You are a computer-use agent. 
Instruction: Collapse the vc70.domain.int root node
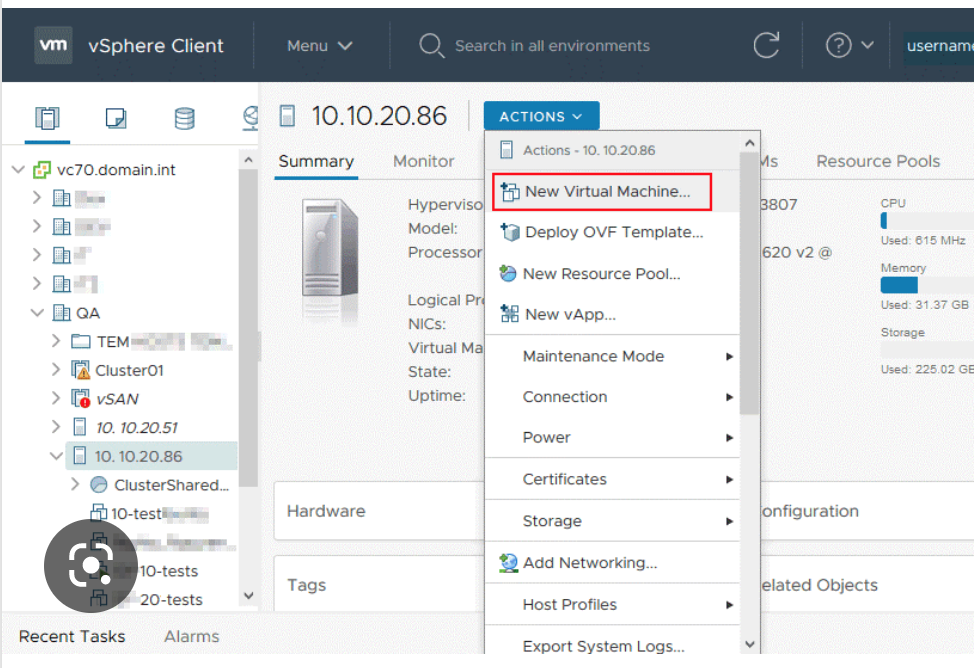click(19, 169)
